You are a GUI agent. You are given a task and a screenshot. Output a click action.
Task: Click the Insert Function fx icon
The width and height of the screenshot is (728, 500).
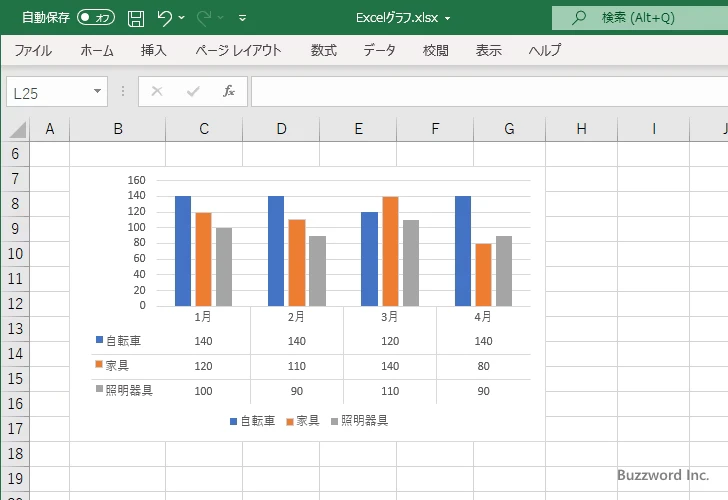(x=228, y=91)
